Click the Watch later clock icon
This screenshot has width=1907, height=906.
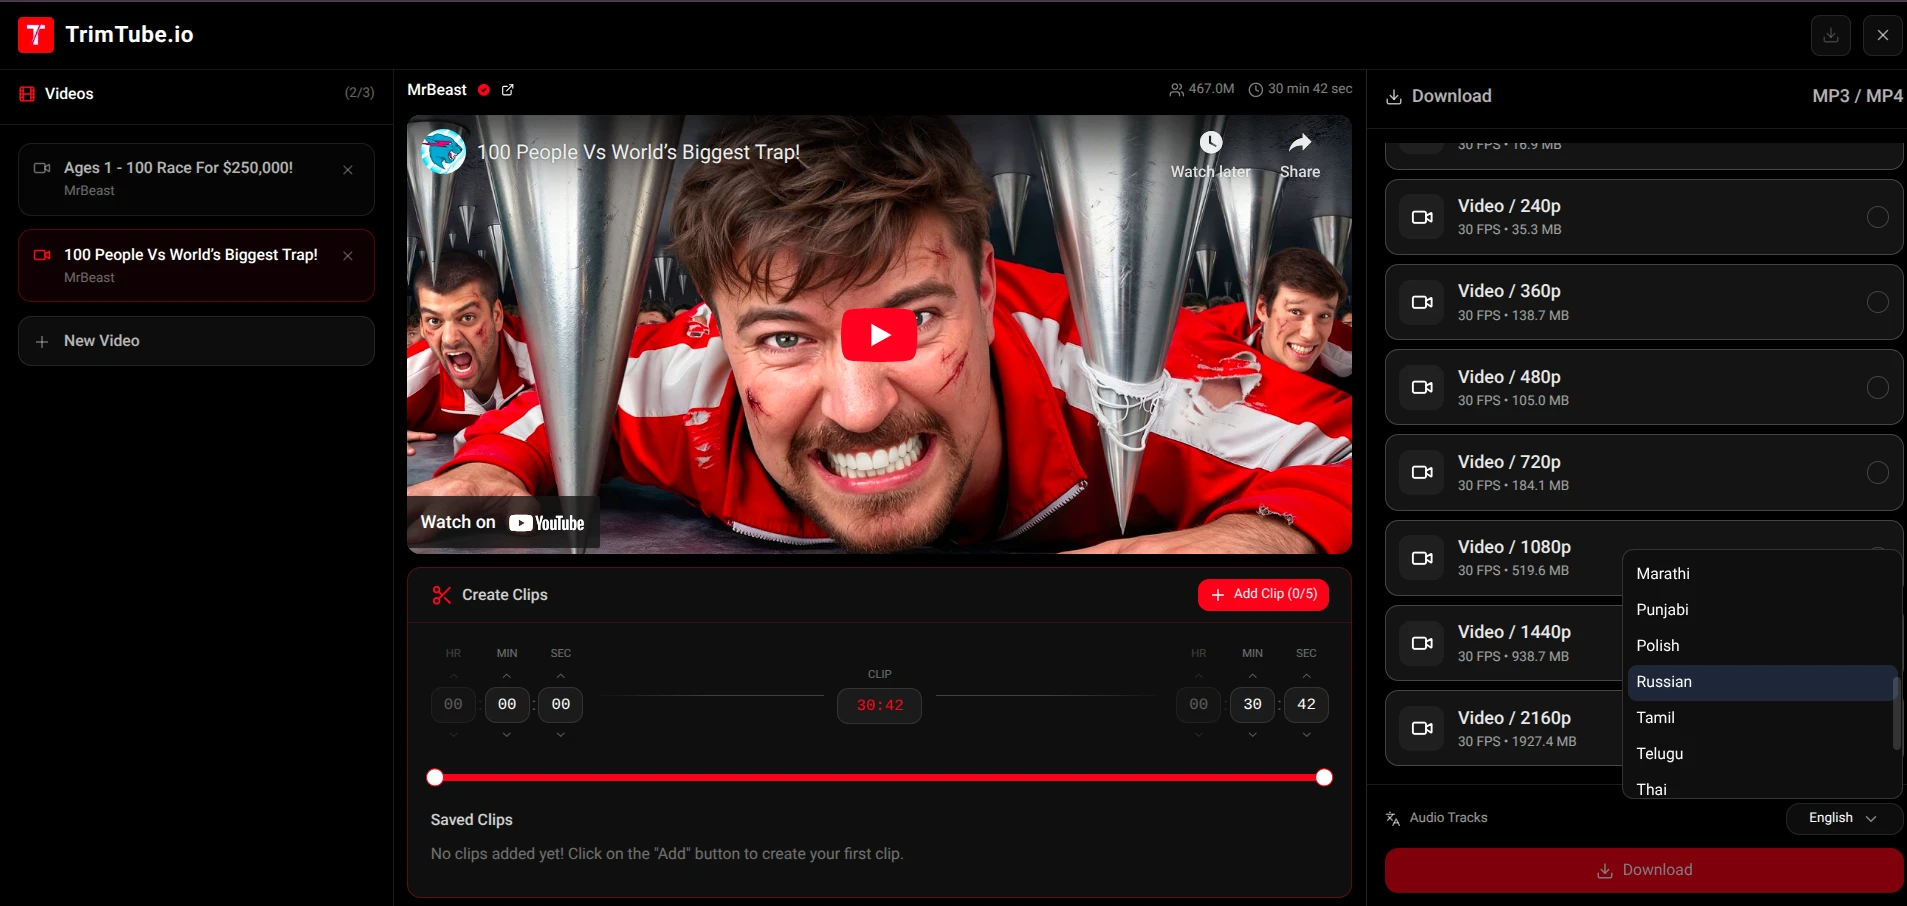click(x=1211, y=143)
